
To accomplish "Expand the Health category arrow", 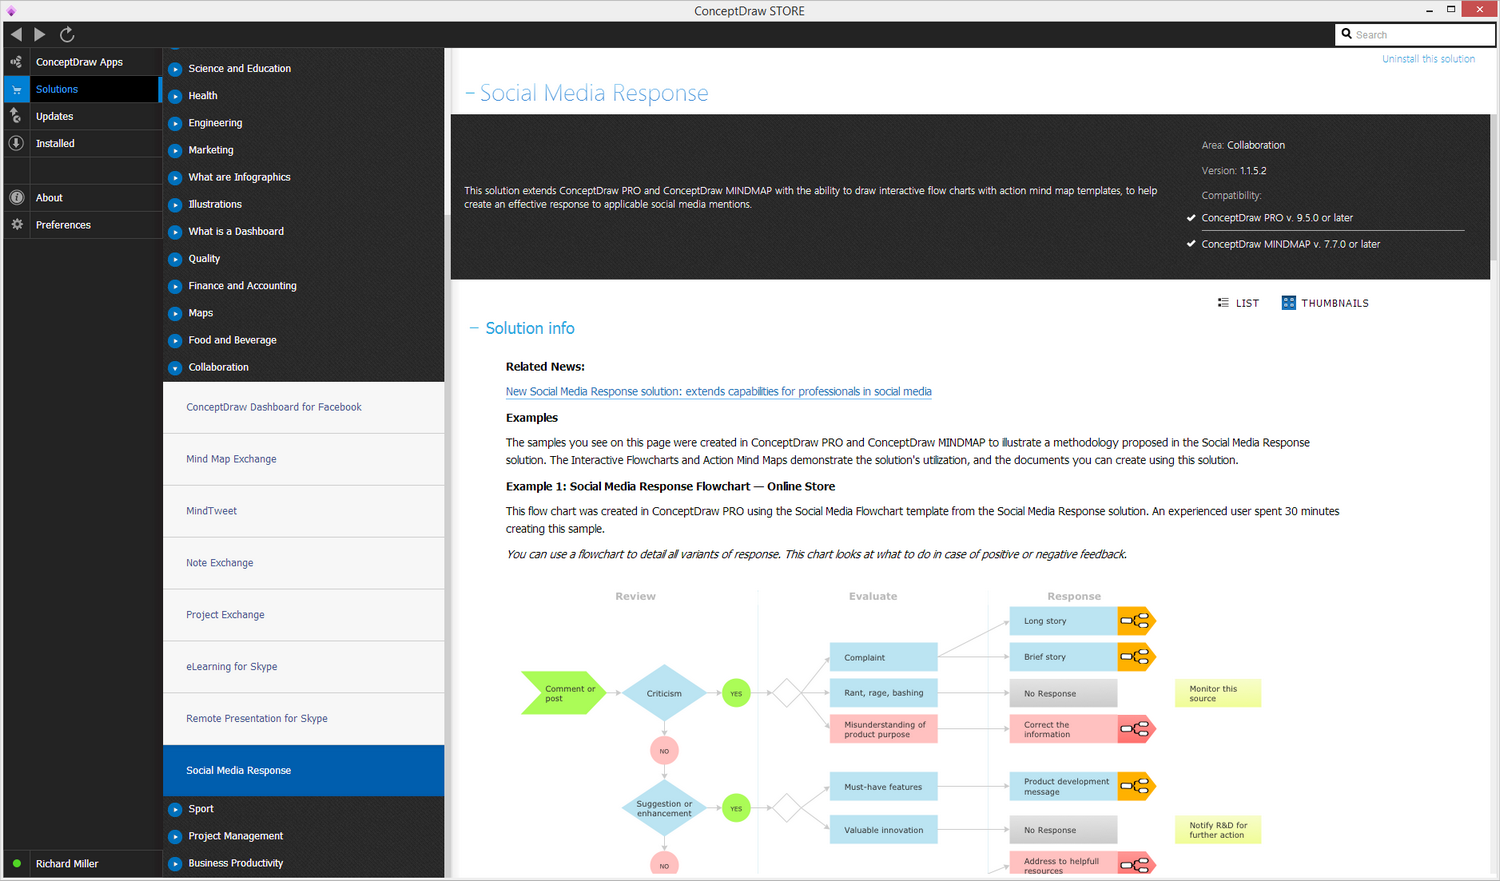I will pyautogui.click(x=175, y=96).
